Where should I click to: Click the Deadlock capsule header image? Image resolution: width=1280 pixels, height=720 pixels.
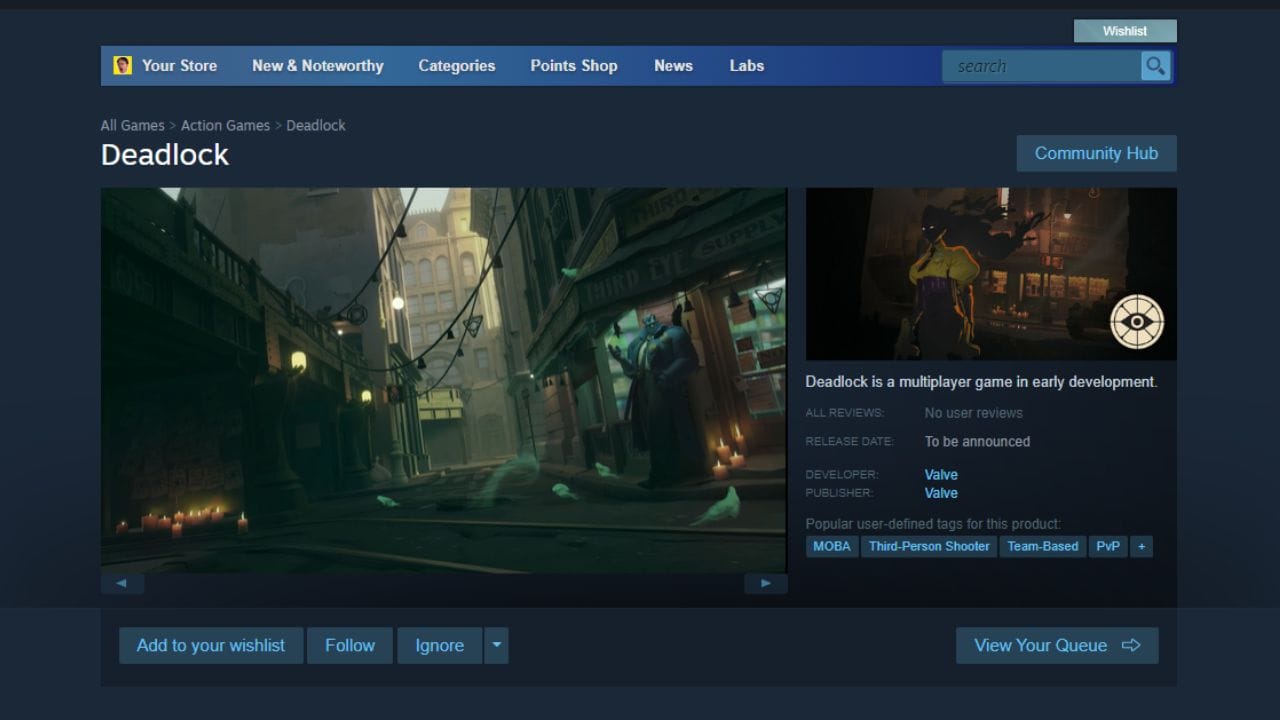tap(991, 274)
